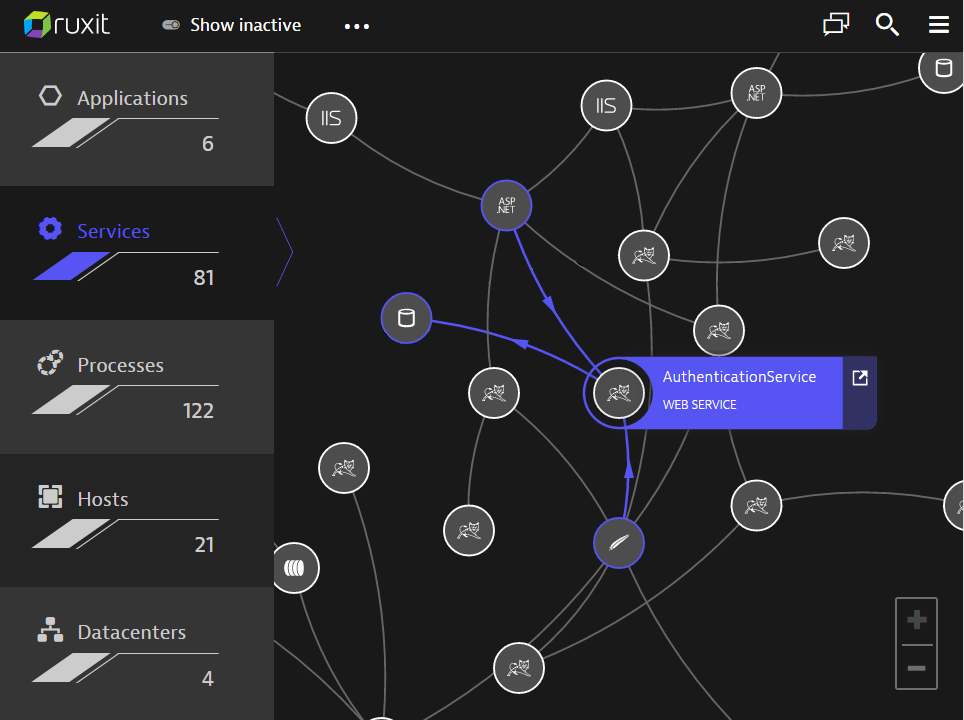The height and width of the screenshot is (720, 964).
Task: Click the Processes count 122
Action: coord(198,411)
